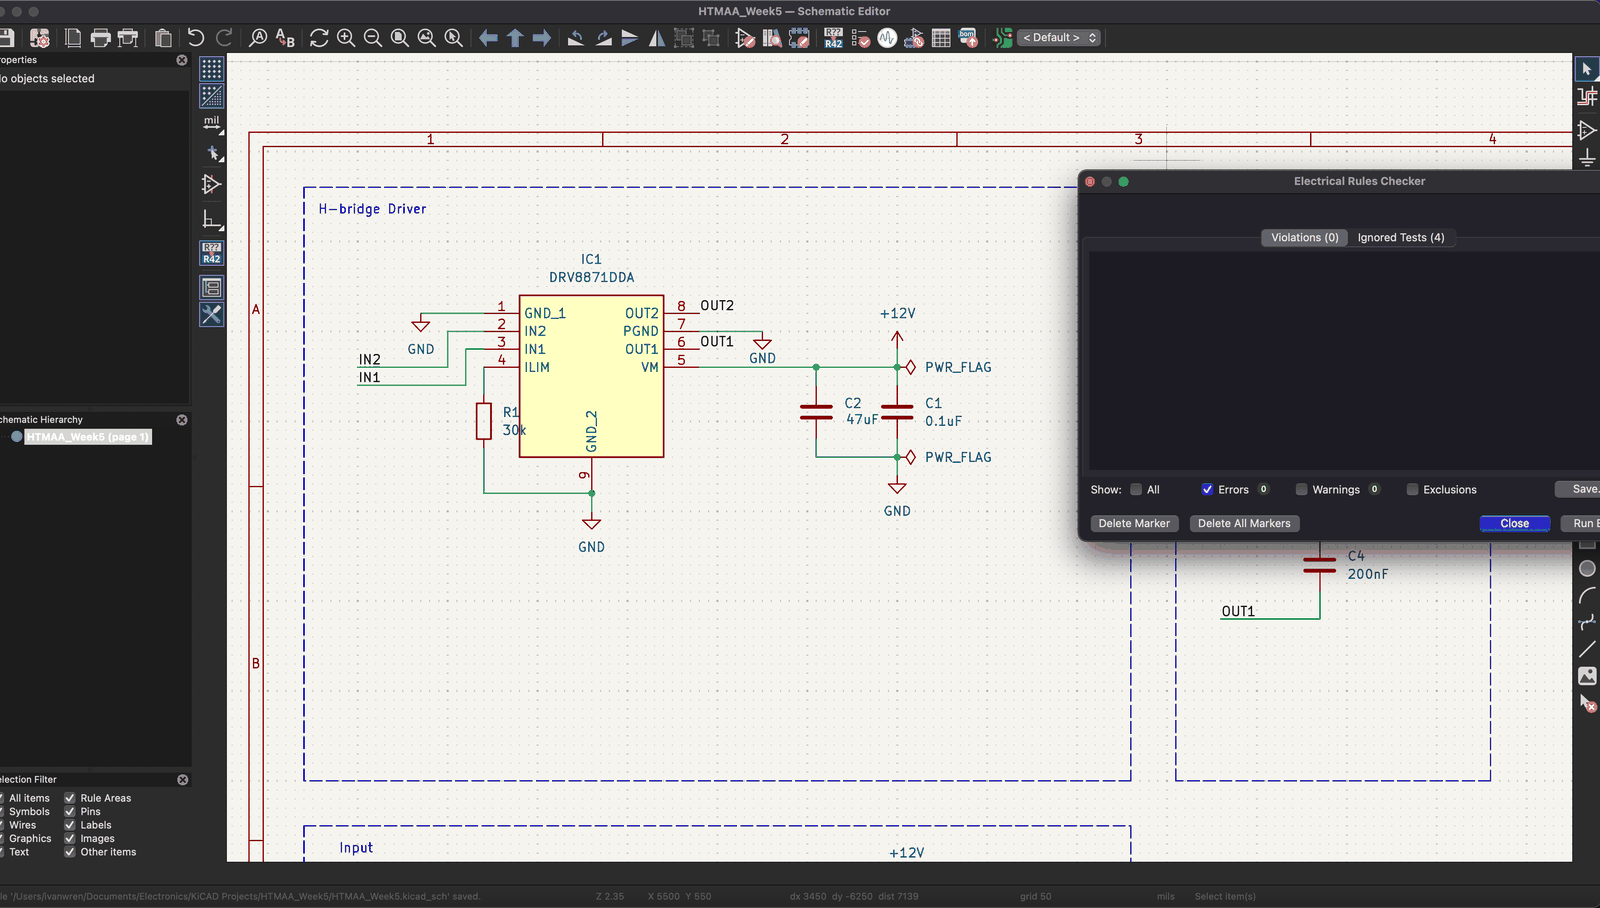The image size is (1600, 908).
Task: Click the Plot icon
Action: (128, 38)
